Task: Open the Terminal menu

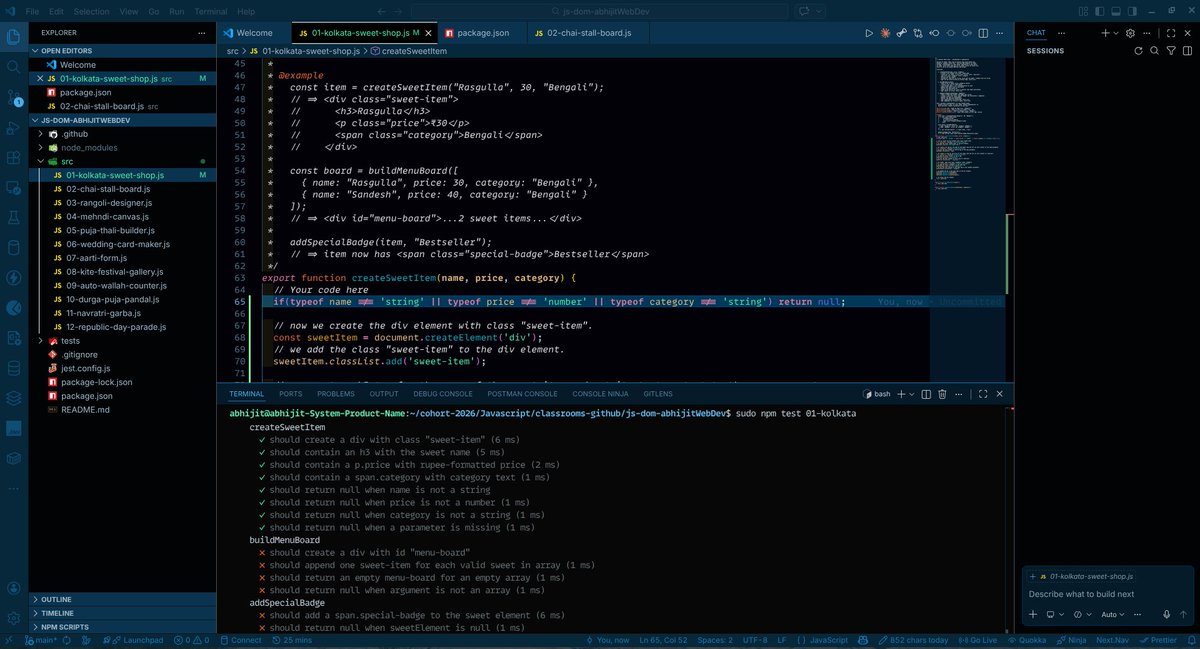Action: click(211, 11)
